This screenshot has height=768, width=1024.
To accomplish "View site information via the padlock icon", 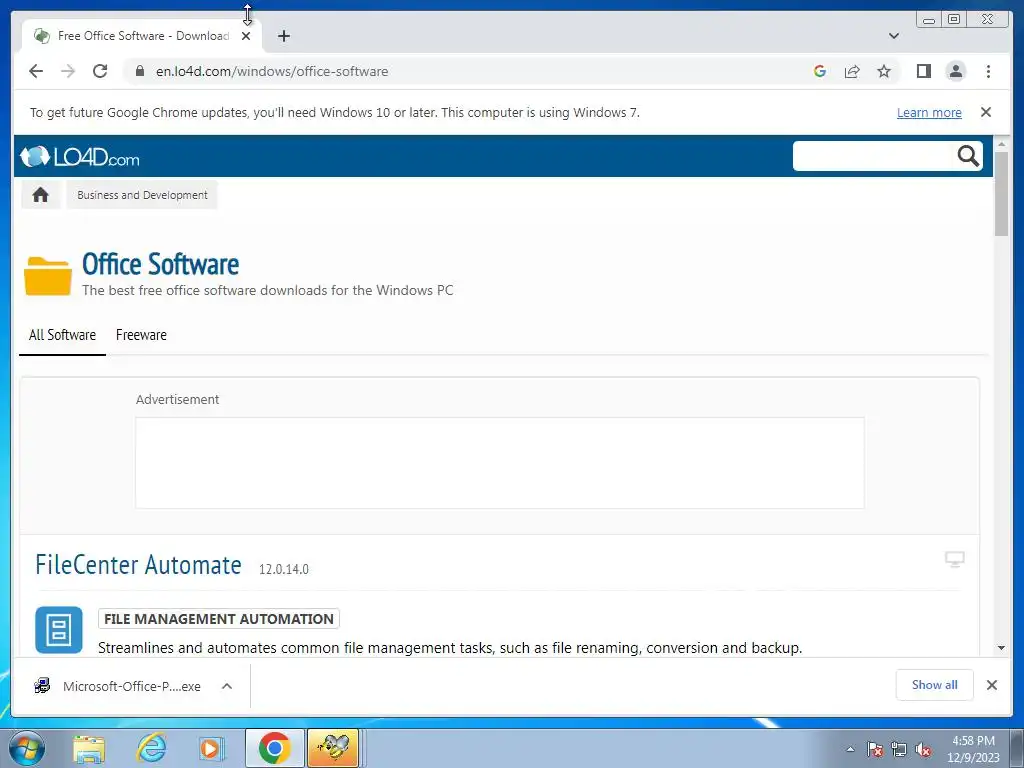I will point(139,71).
